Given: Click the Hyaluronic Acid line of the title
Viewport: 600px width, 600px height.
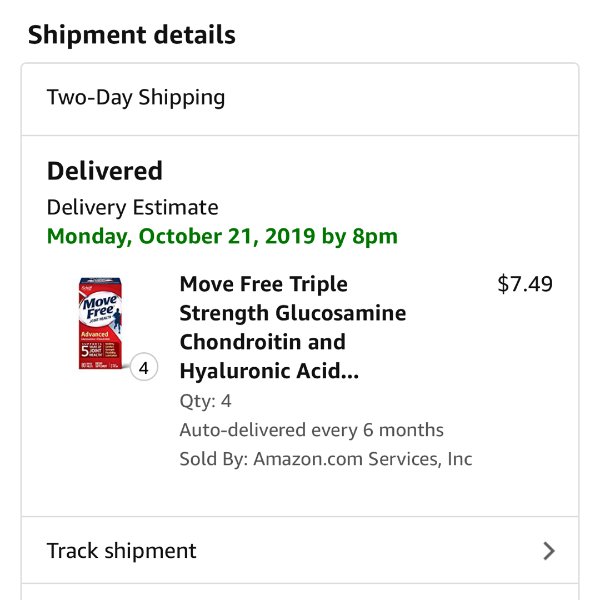Looking at the screenshot, I should pos(270,371).
